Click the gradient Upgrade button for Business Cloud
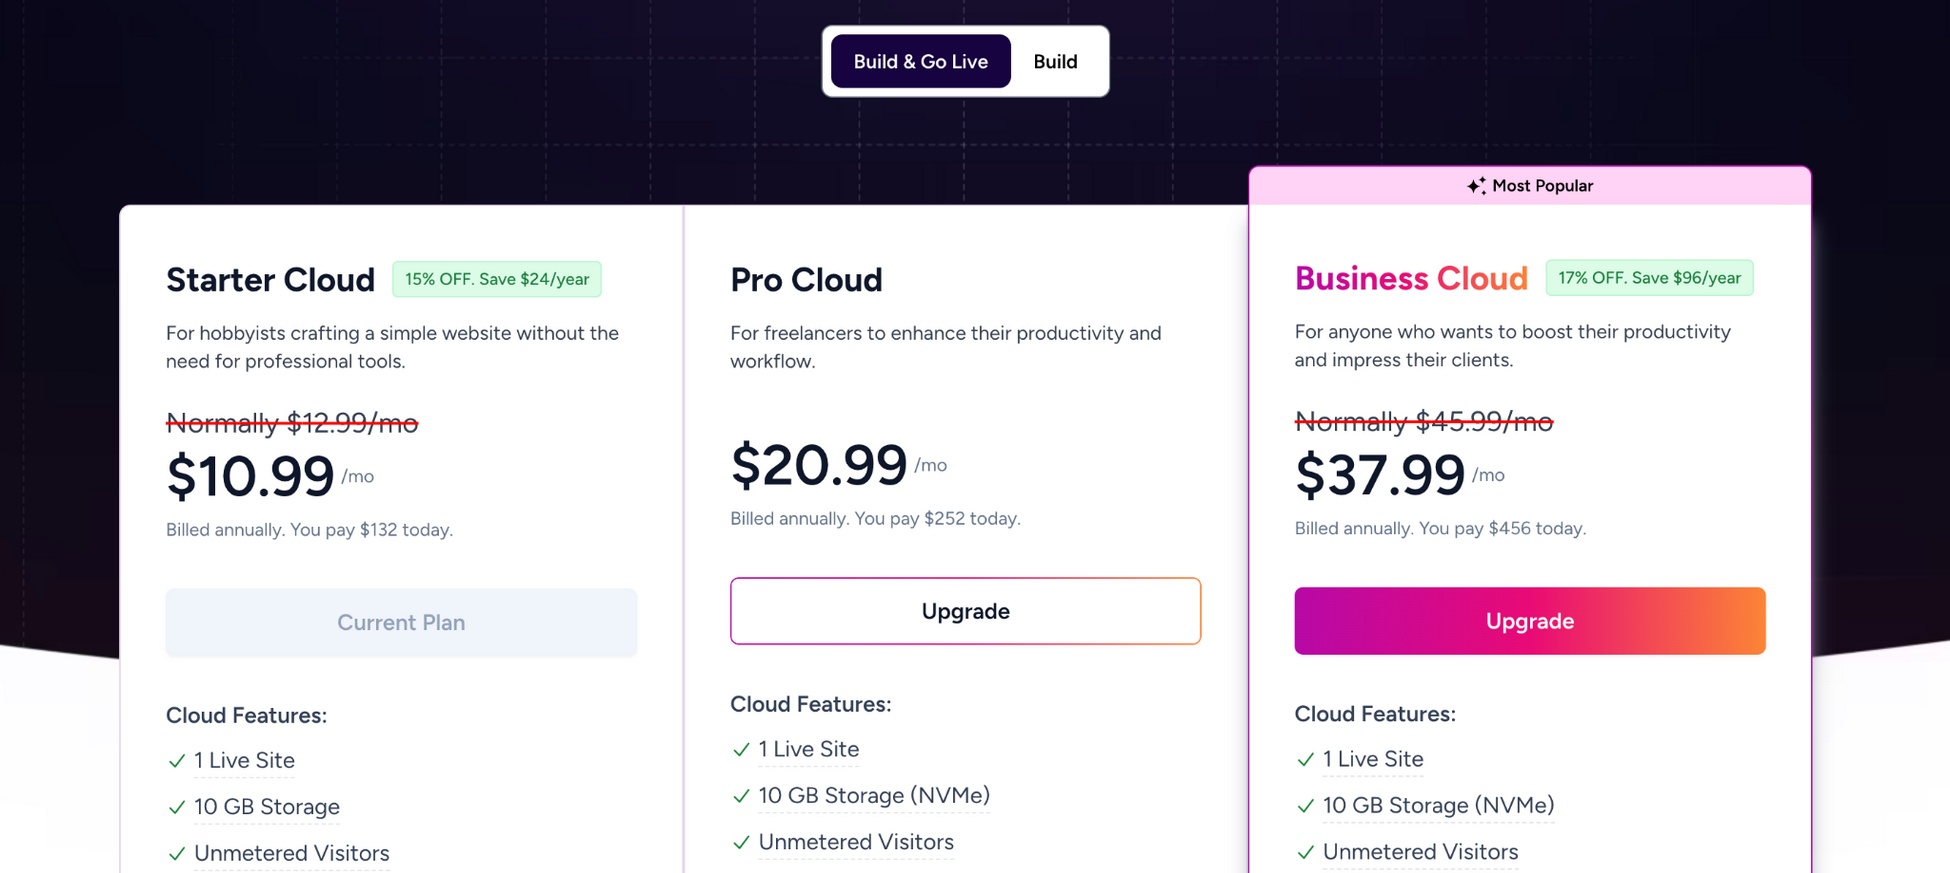Viewport: 1950px width, 873px height. (1529, 620)
